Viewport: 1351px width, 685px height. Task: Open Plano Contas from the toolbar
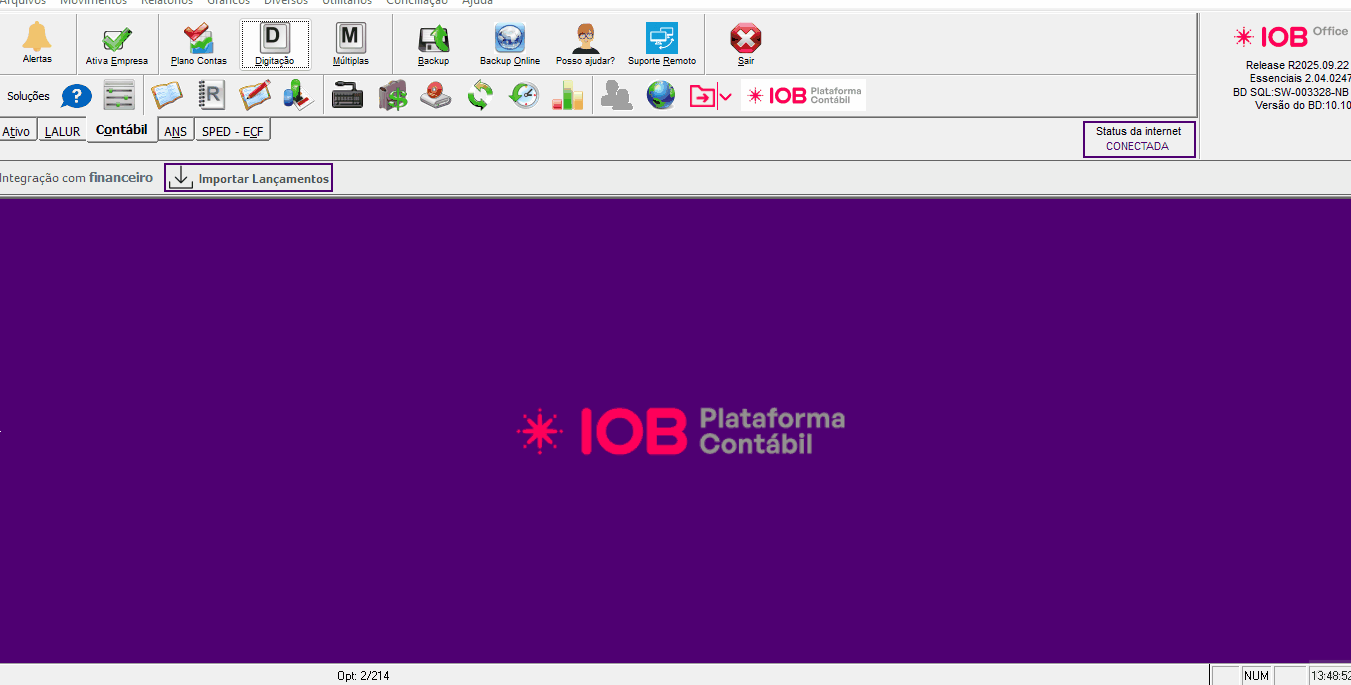click(x=199, y=43)
